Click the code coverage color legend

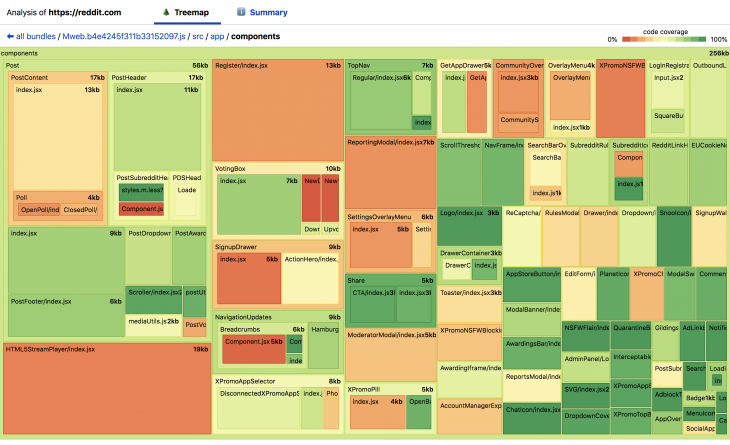(x=664, y=40)
